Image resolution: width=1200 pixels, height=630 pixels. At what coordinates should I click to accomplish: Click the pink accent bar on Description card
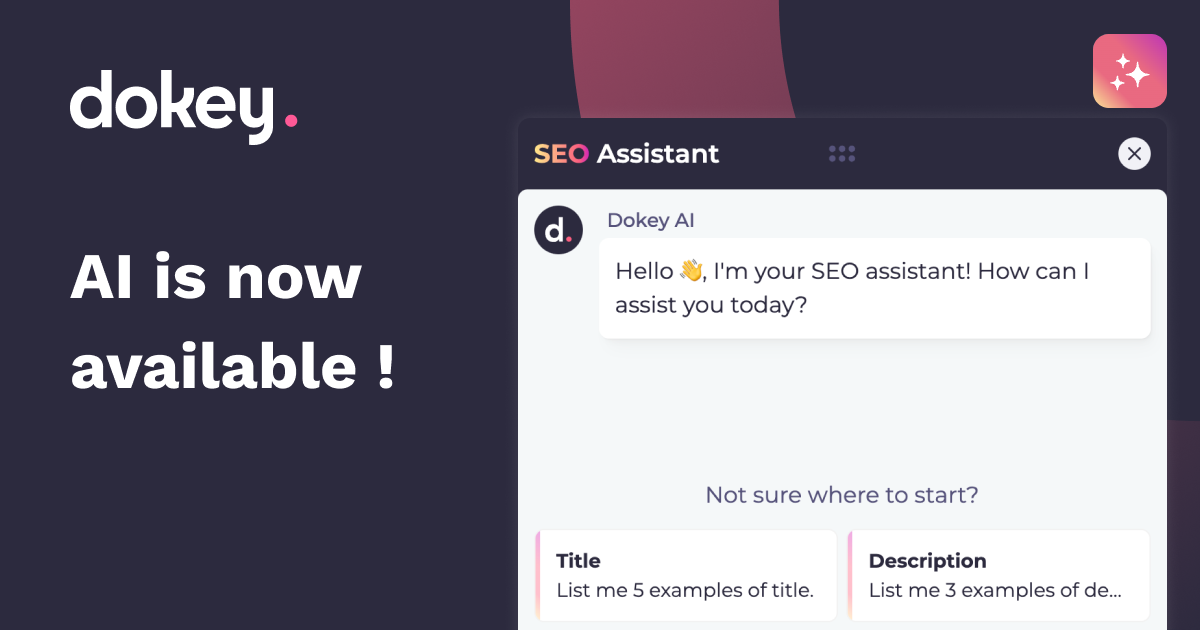tap(849, 575)
